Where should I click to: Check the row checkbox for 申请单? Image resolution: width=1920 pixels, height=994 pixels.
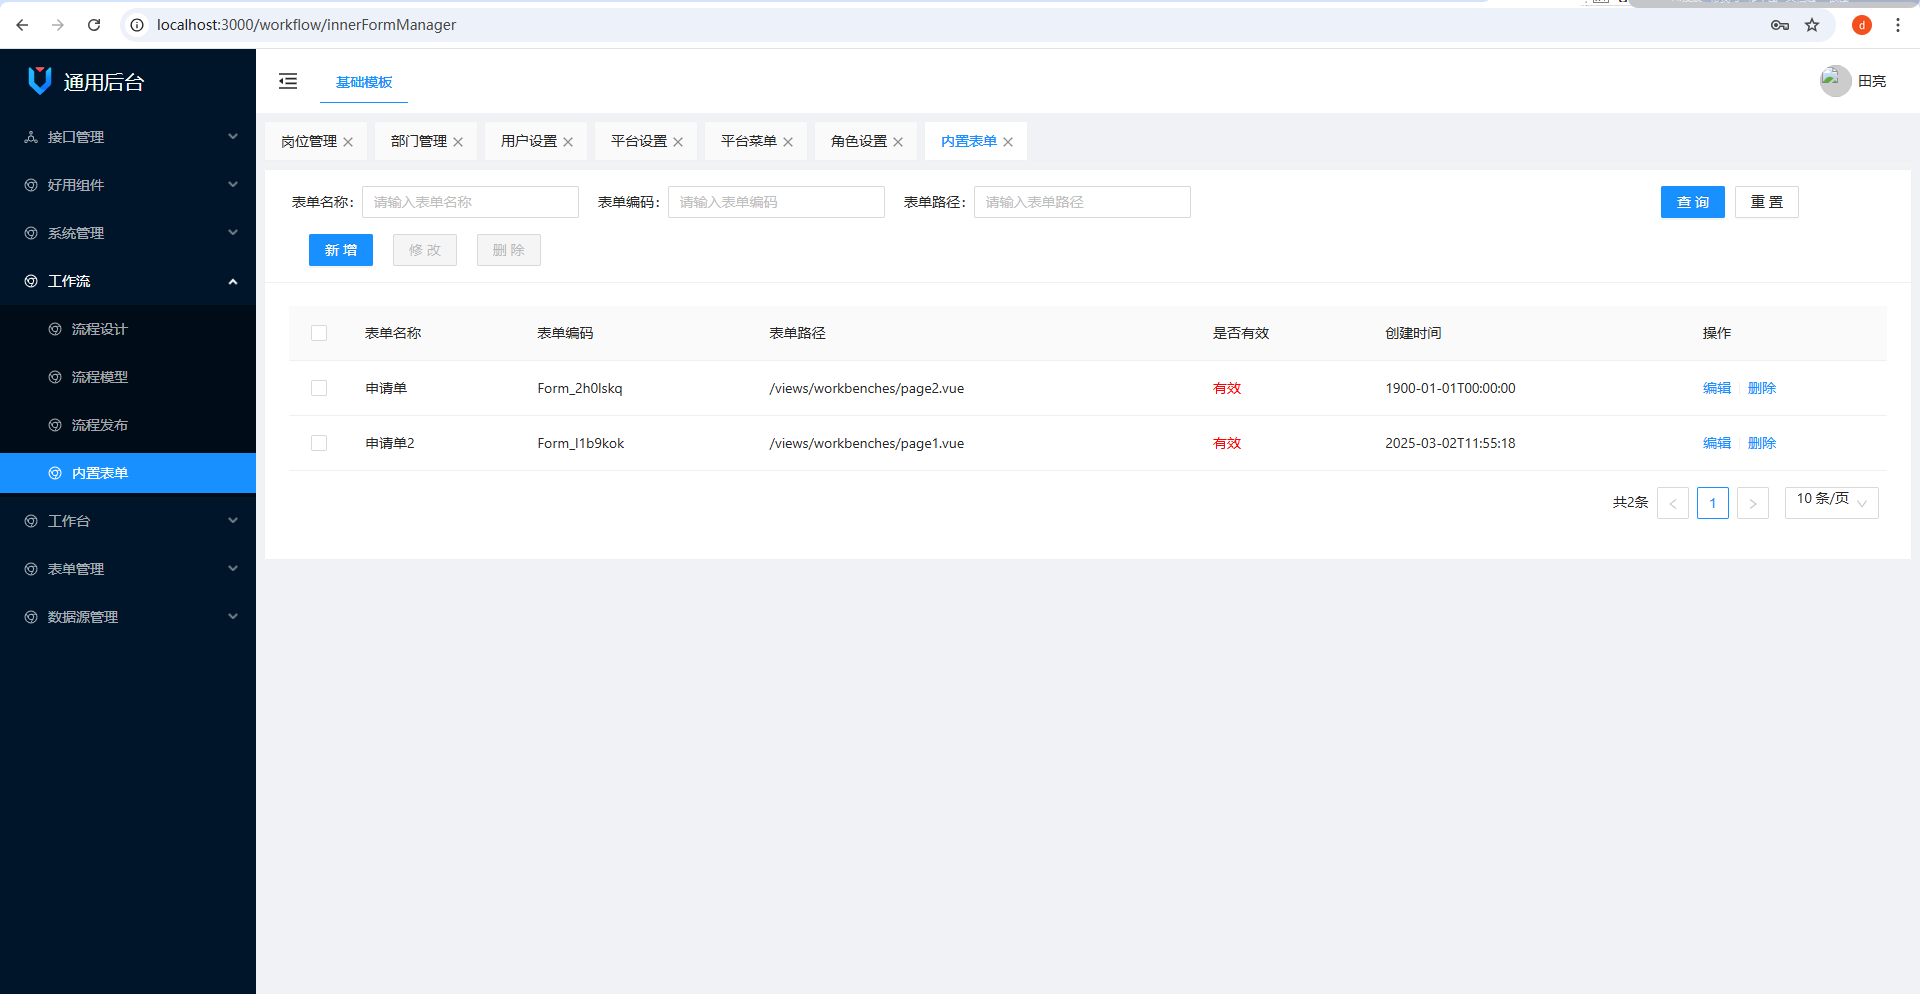point(319,388)
